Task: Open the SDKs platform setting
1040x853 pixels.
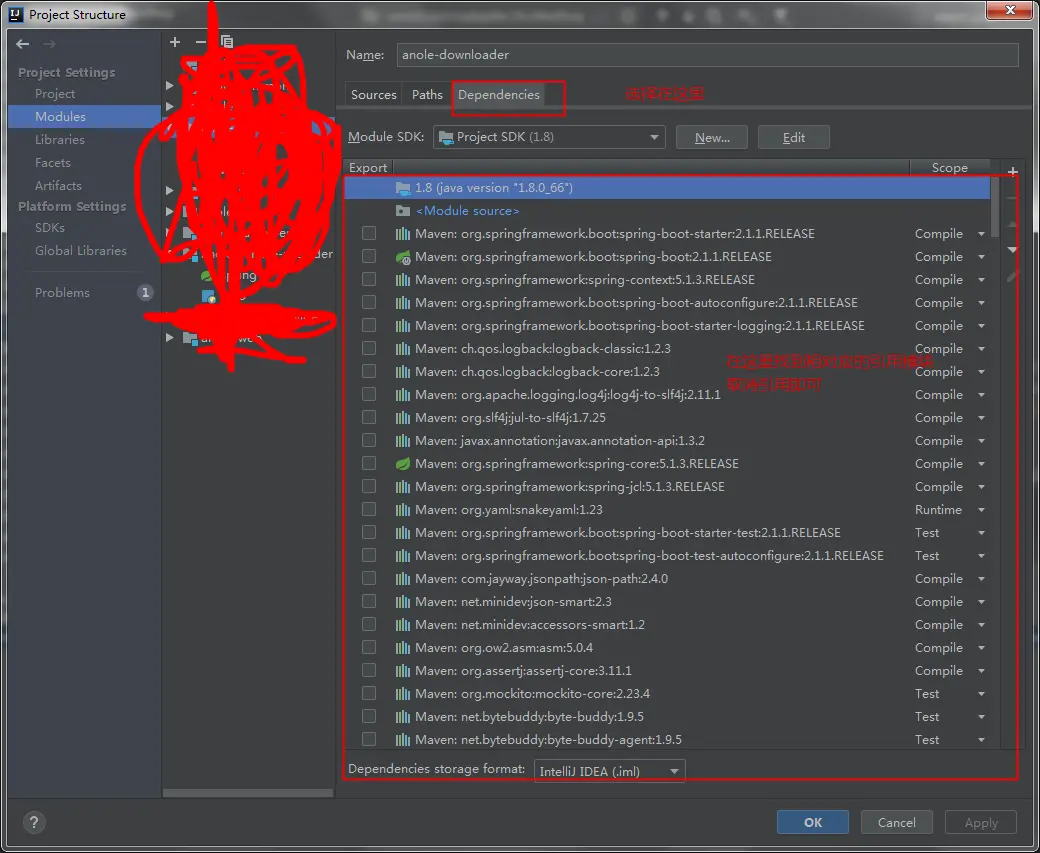Action: tap(50, 228)
